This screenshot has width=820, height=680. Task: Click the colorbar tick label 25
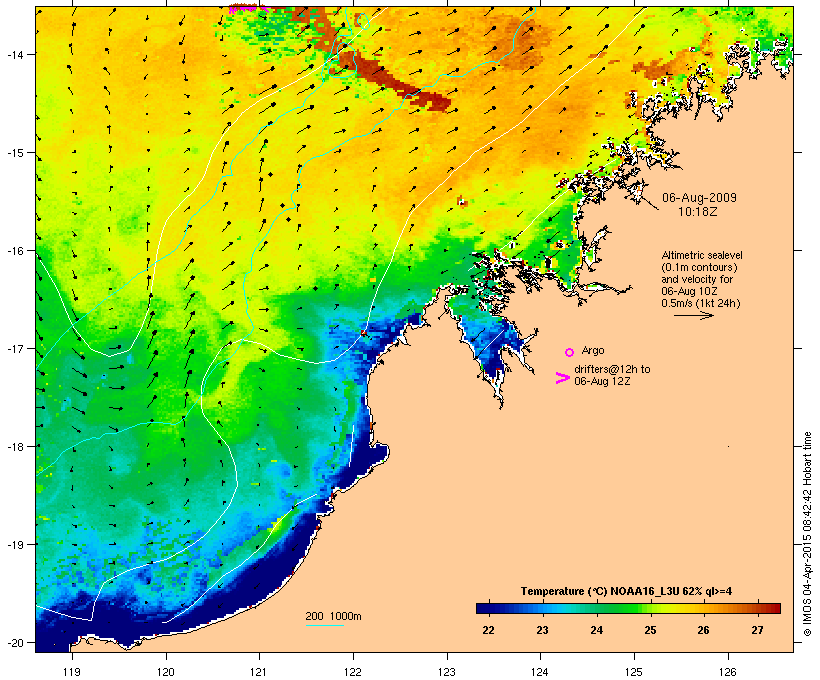(650, 630)
